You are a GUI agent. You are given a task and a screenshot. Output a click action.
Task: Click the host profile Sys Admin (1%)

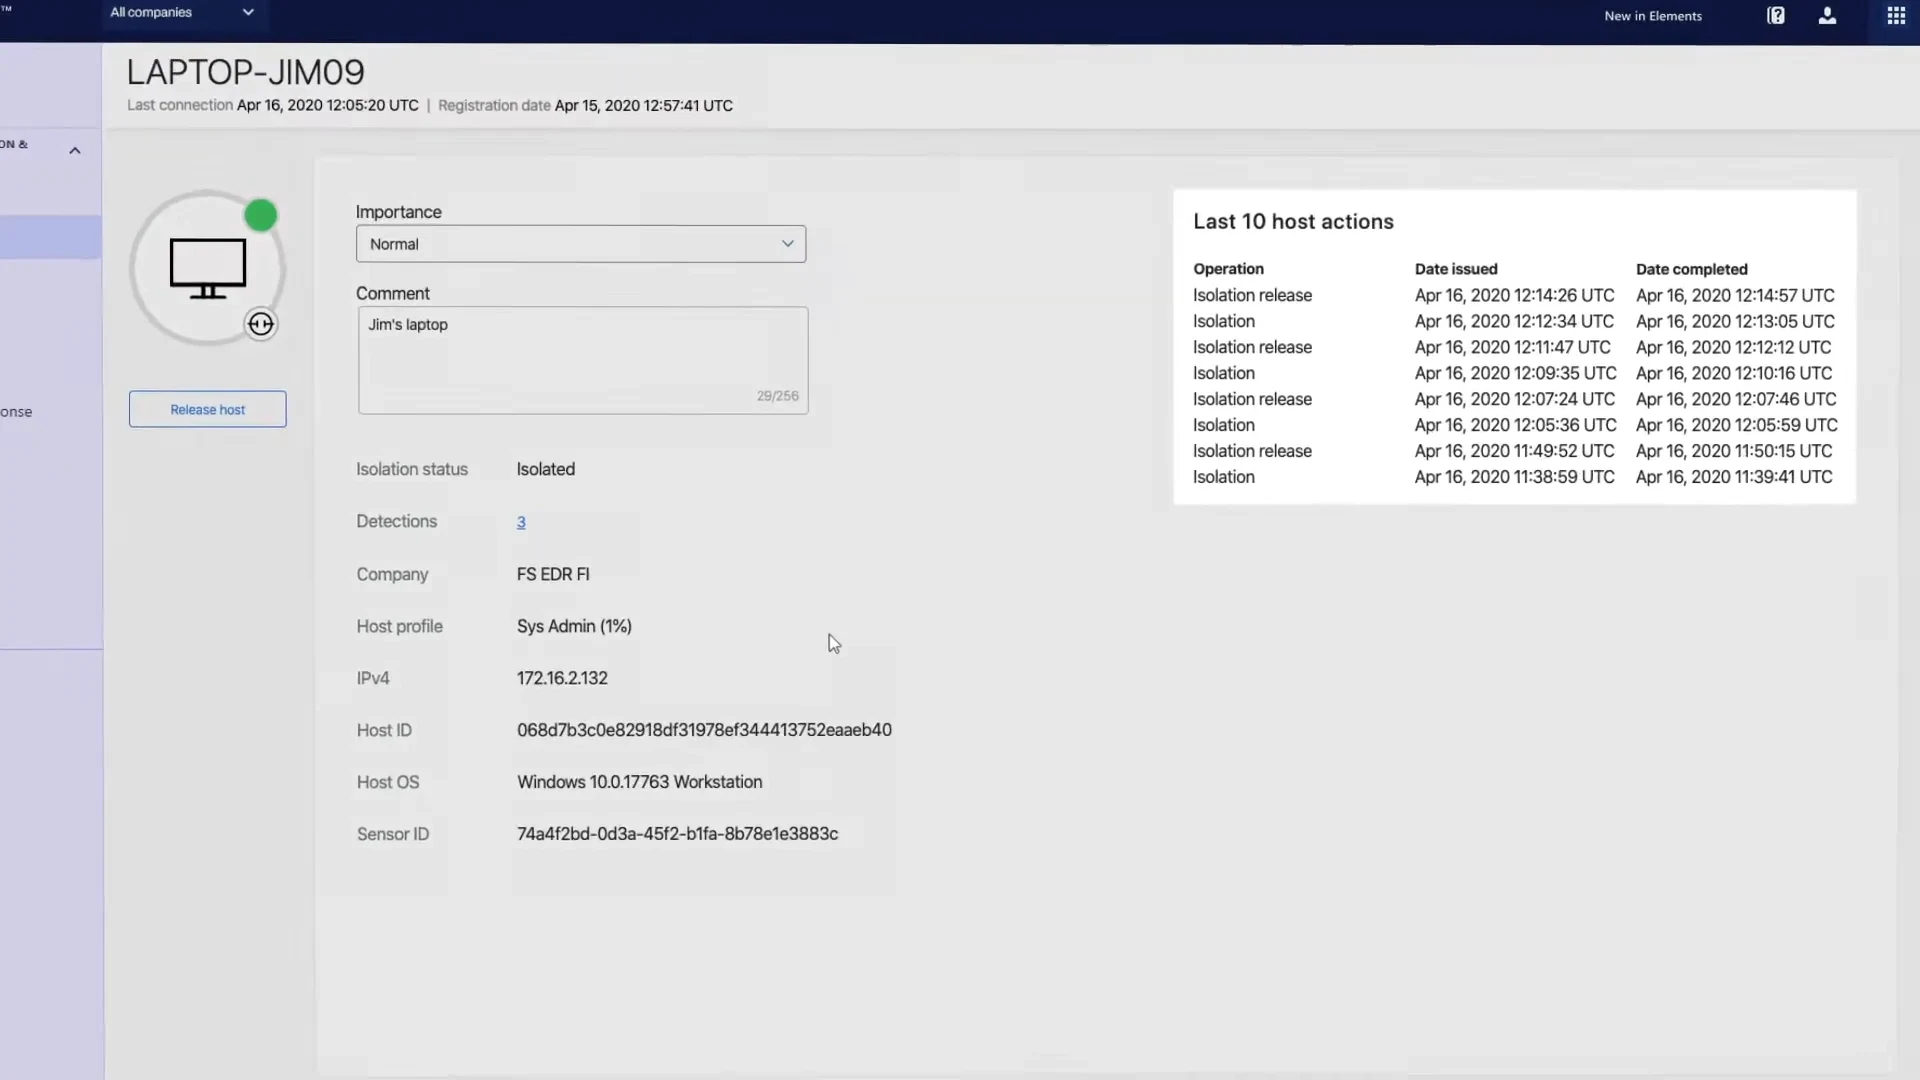point(574,626)
